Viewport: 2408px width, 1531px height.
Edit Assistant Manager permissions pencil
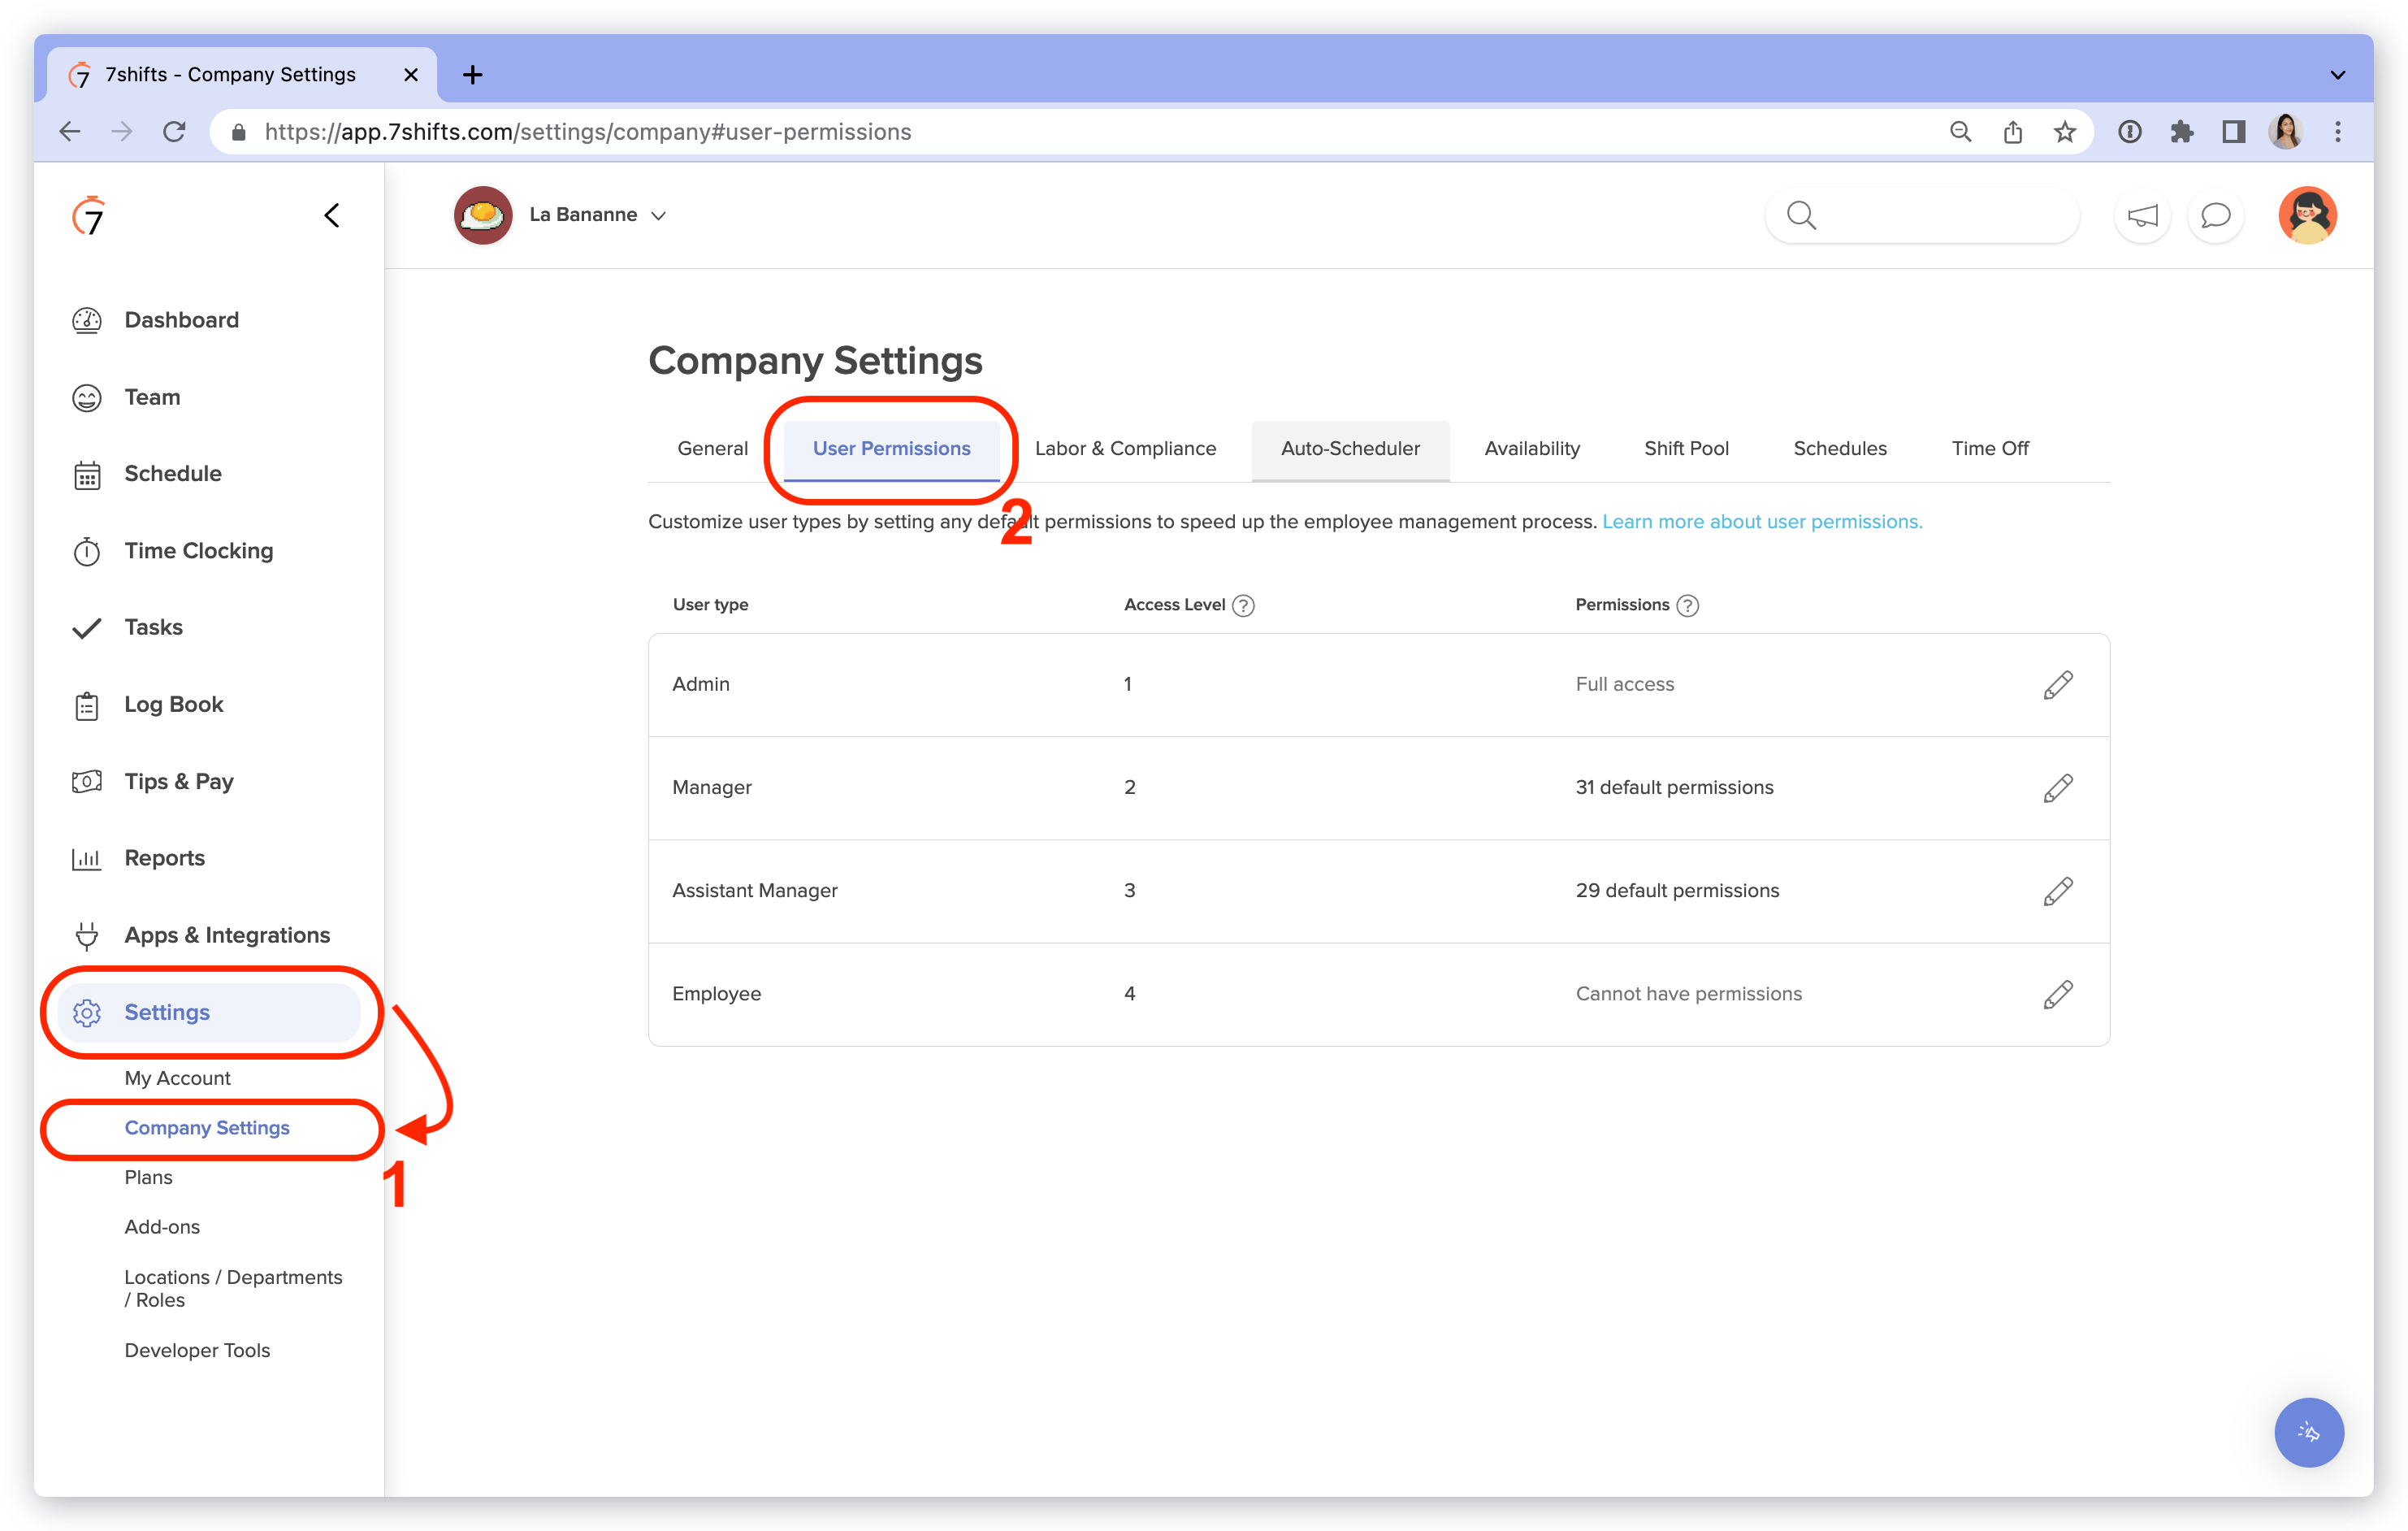[x=2057, y=891]
